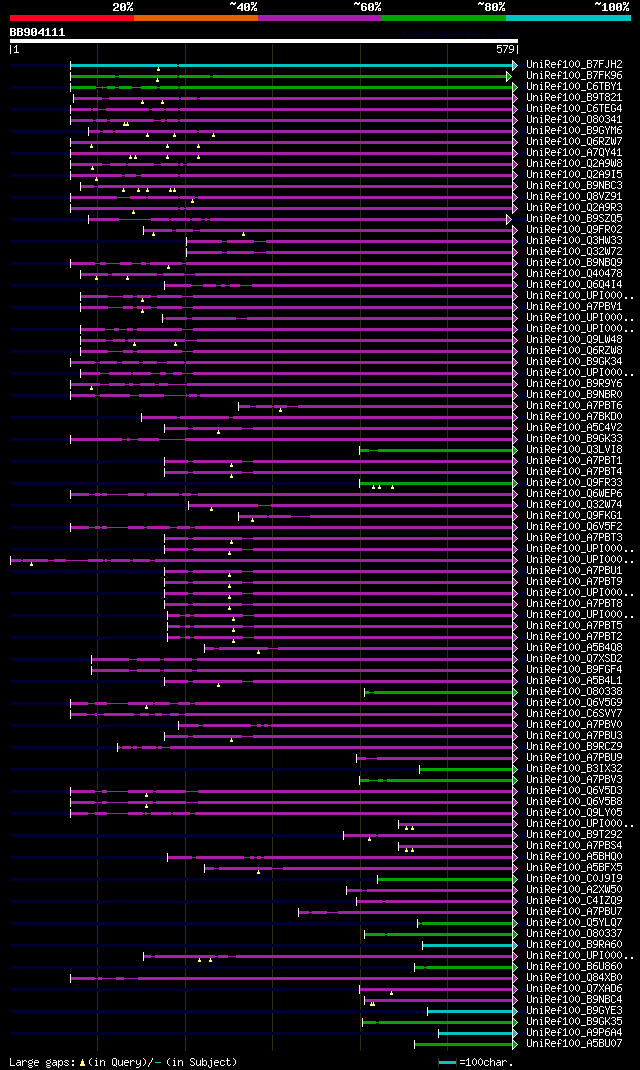Open the UniRef100_B9T821 hit label
This screenshot has height=1070, width=640.
click(x=574, y=98)
